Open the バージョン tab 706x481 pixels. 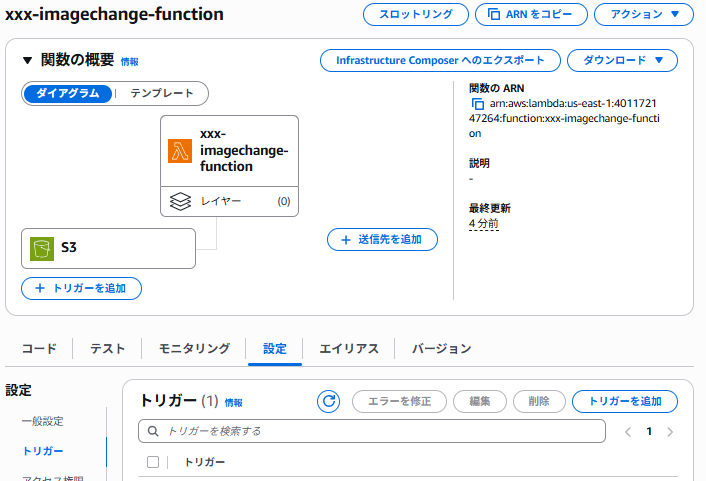(442, 349)
